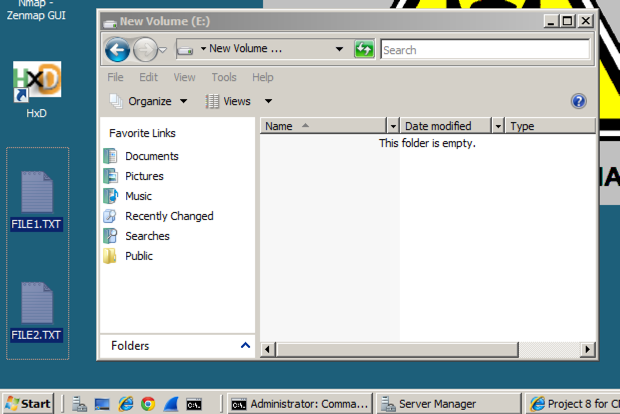Click the Music icon in Favorite Links
Screen dimensions: 620x414
[110, 196]
